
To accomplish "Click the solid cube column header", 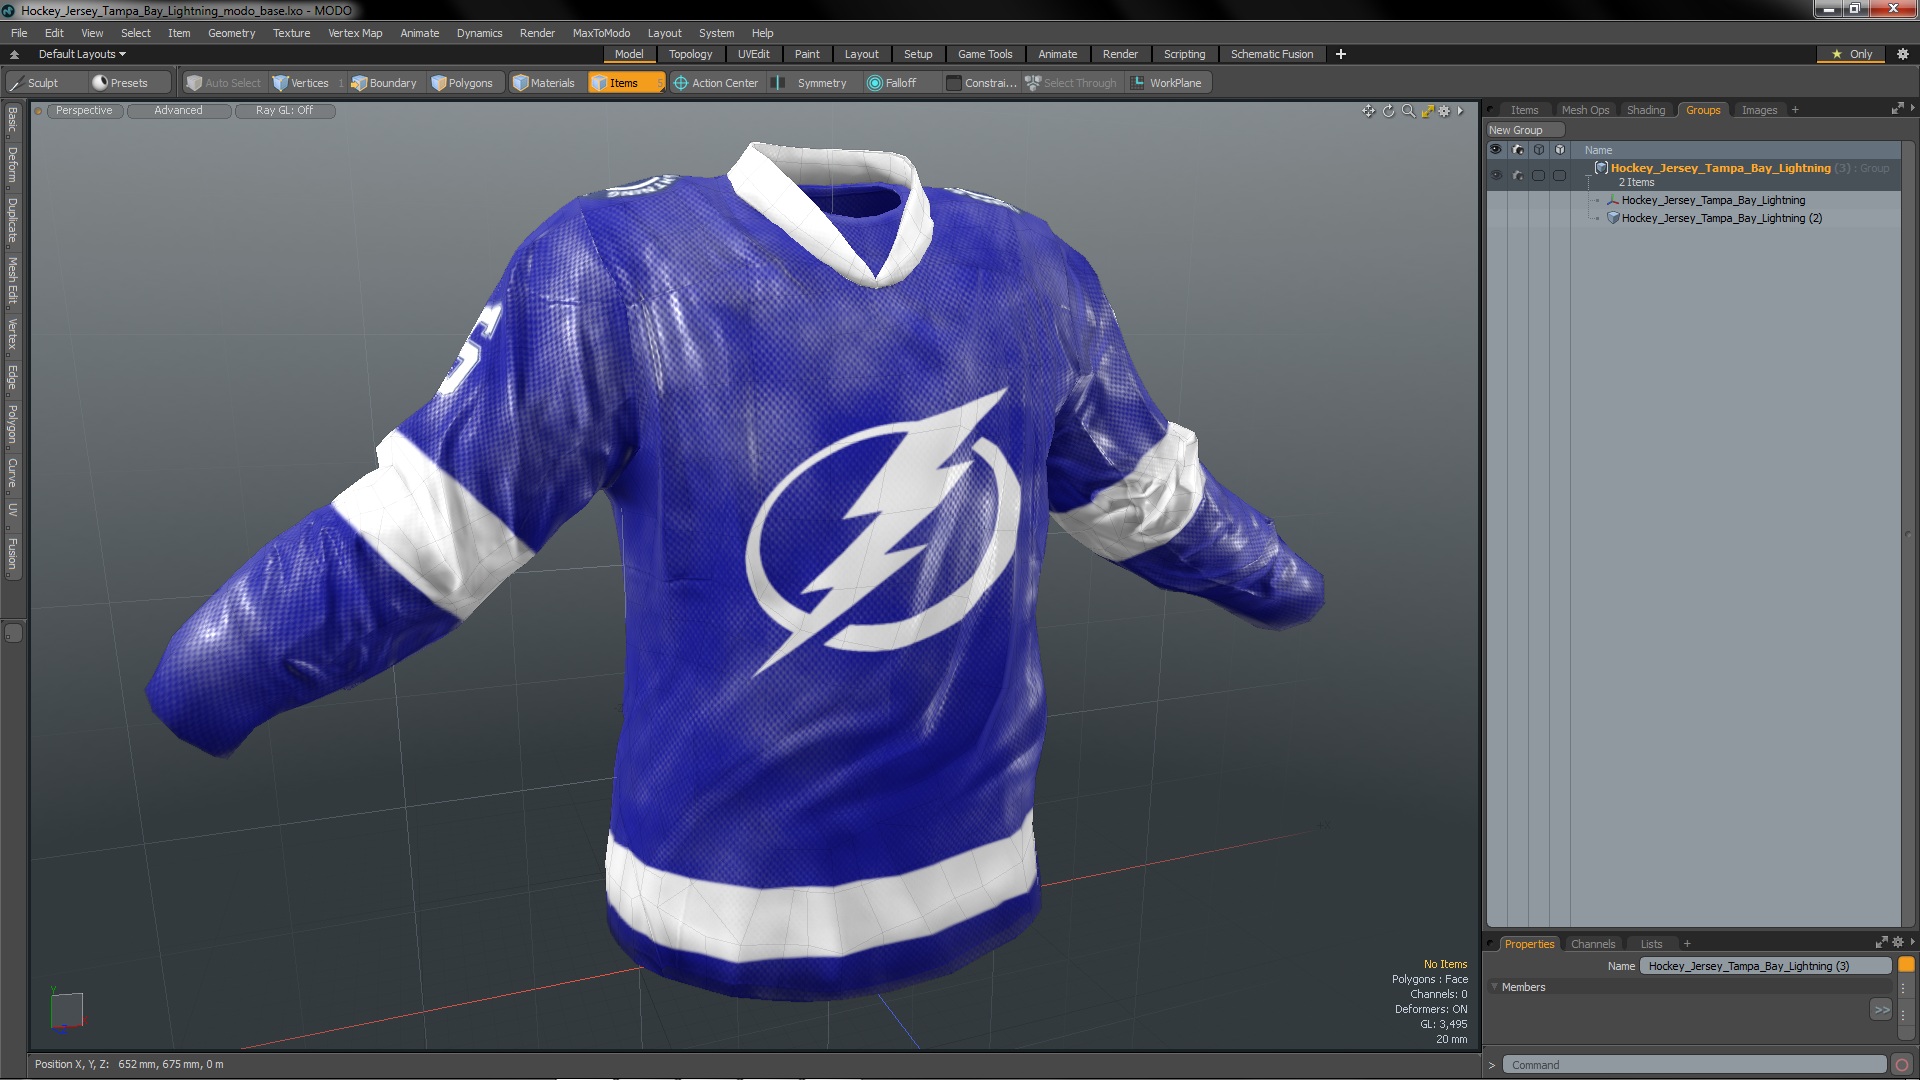I will (x=1560, y=150).
